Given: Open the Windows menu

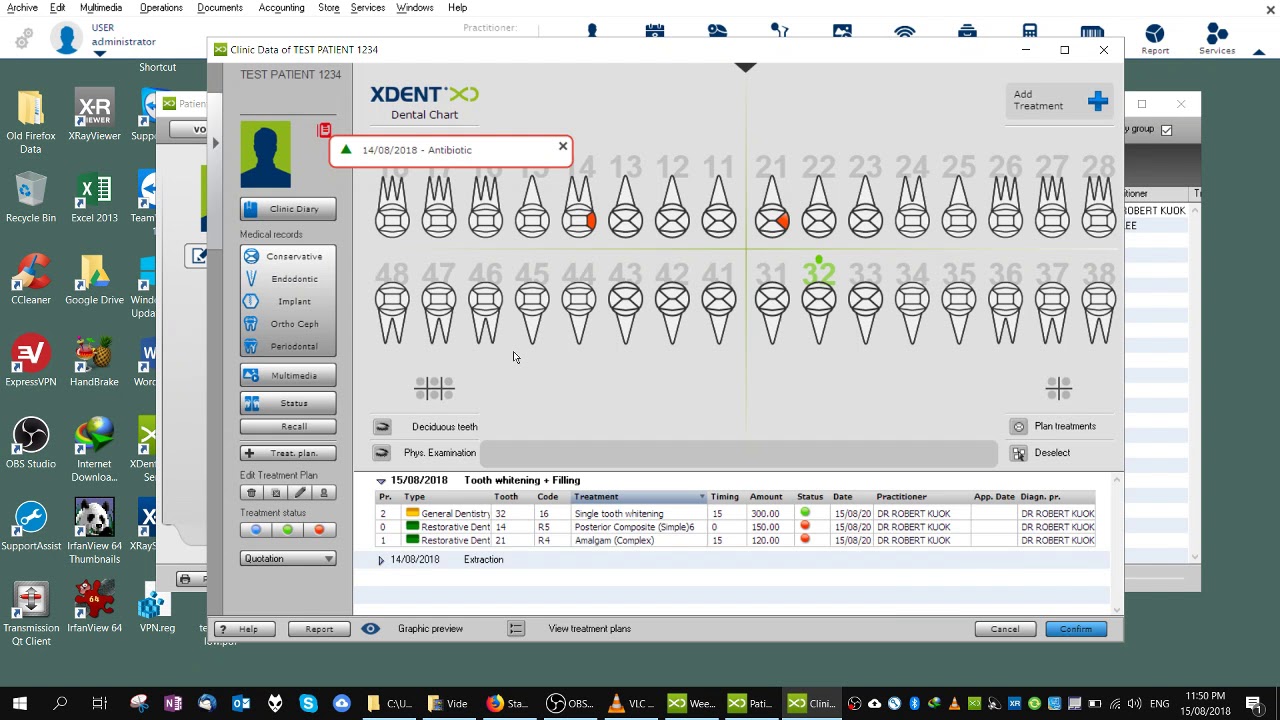Looking at the screenshot, I should click(x=414, y=8).
